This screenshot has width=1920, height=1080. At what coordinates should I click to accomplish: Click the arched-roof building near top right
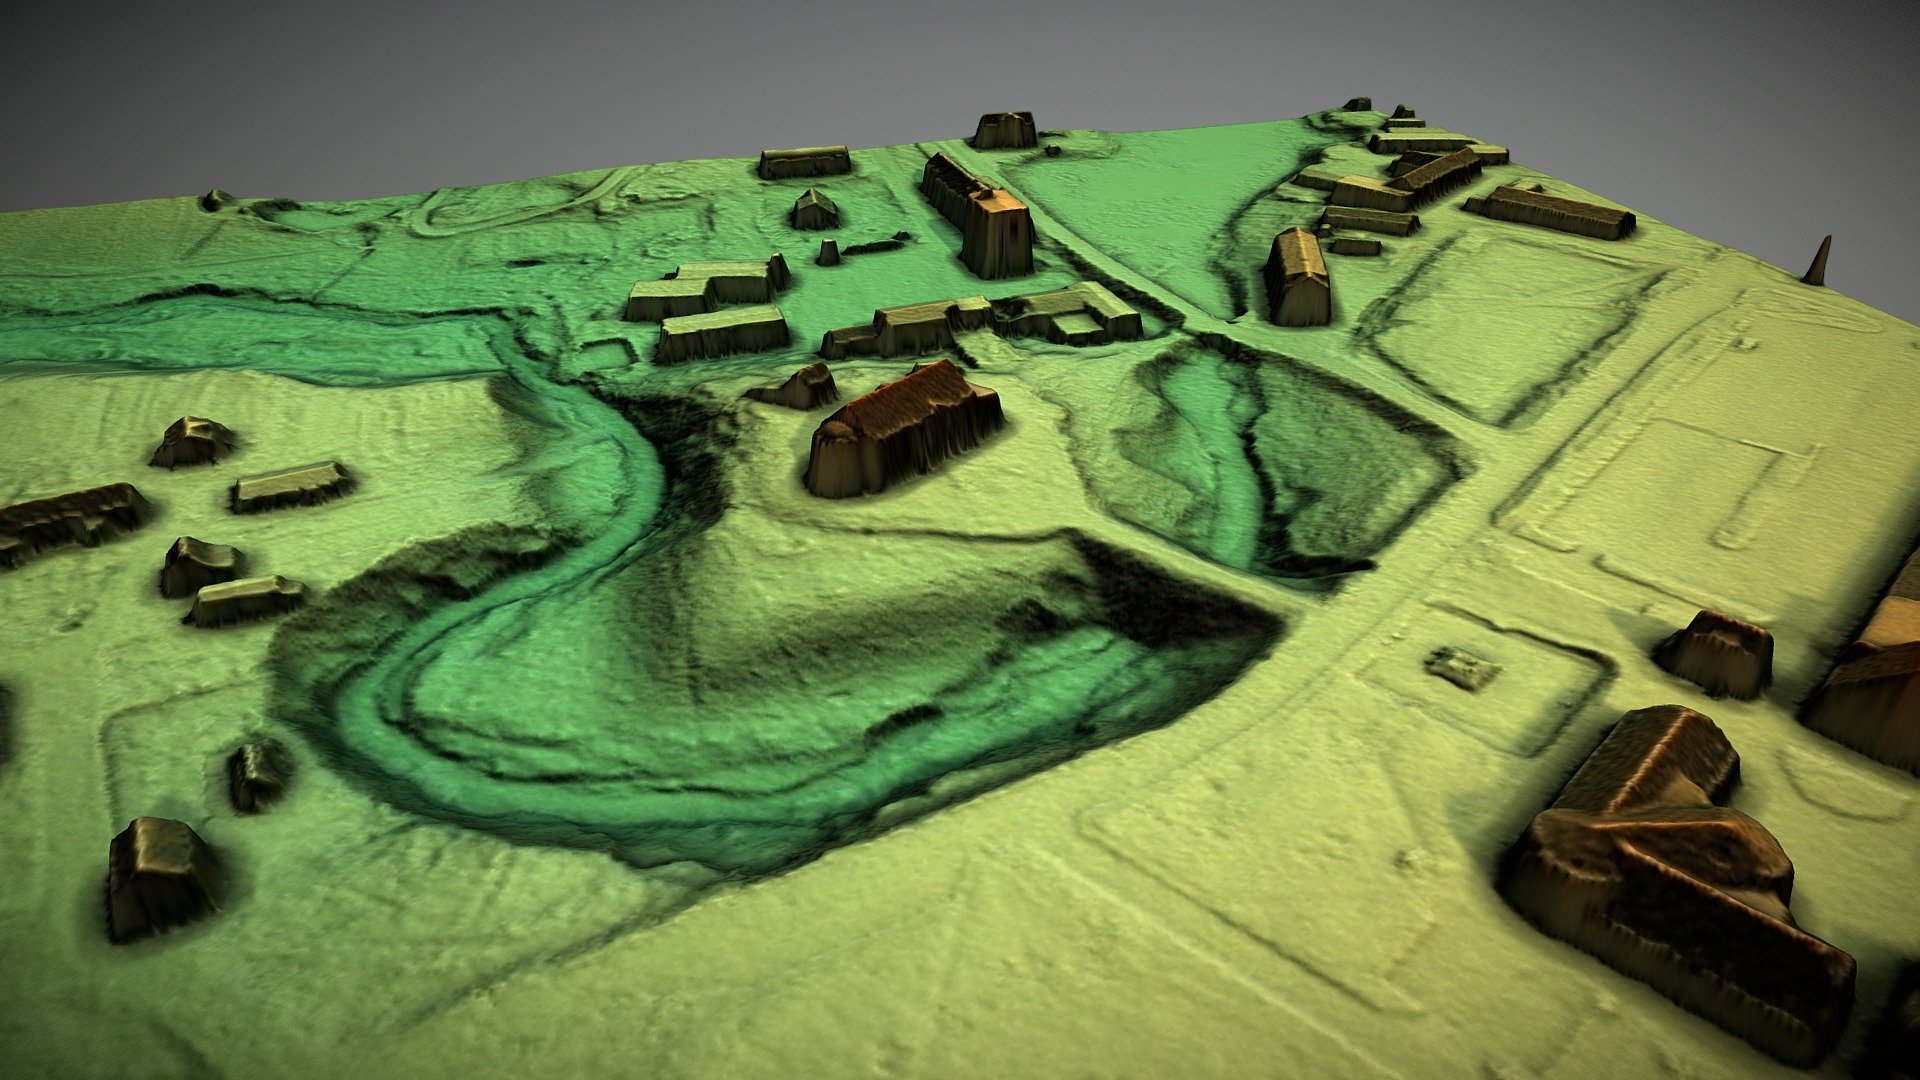[x=1298, y=278]
